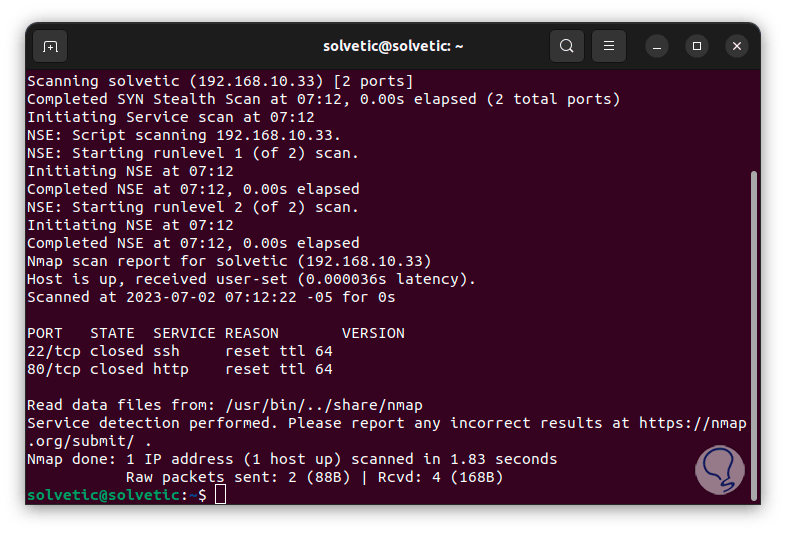
Task: Click the cursor block at the prompt
Action: coord(220,495)
